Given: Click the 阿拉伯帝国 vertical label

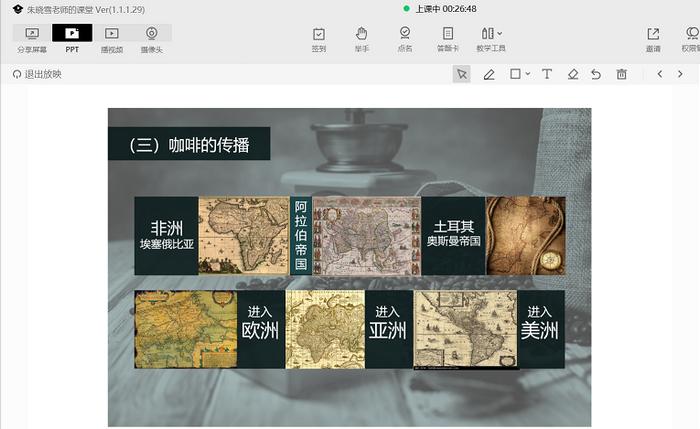Looking at the screenshot, I should point(301,236).
